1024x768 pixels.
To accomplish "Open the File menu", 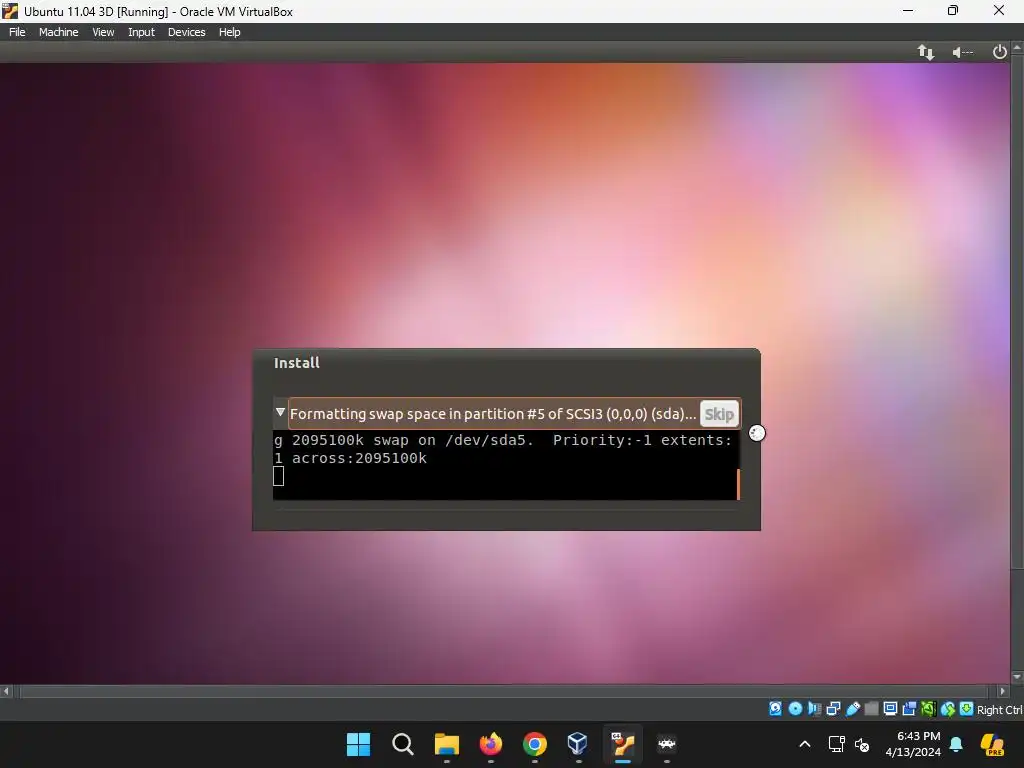I will pos(17,32).
